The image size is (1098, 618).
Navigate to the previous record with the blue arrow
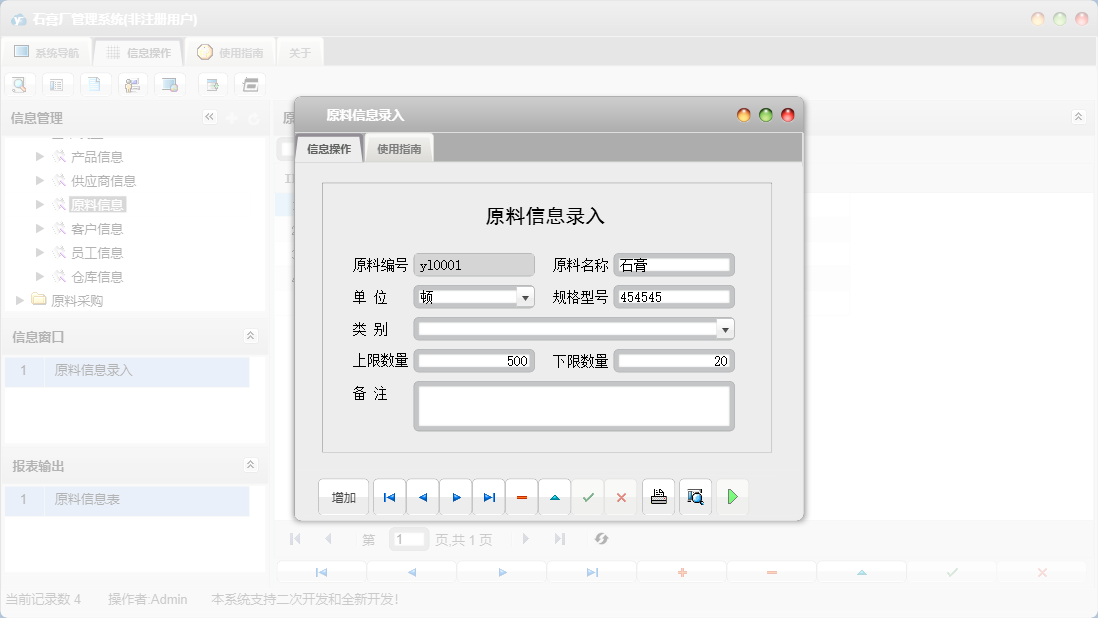pyautogui.click(x=421, y=497)
